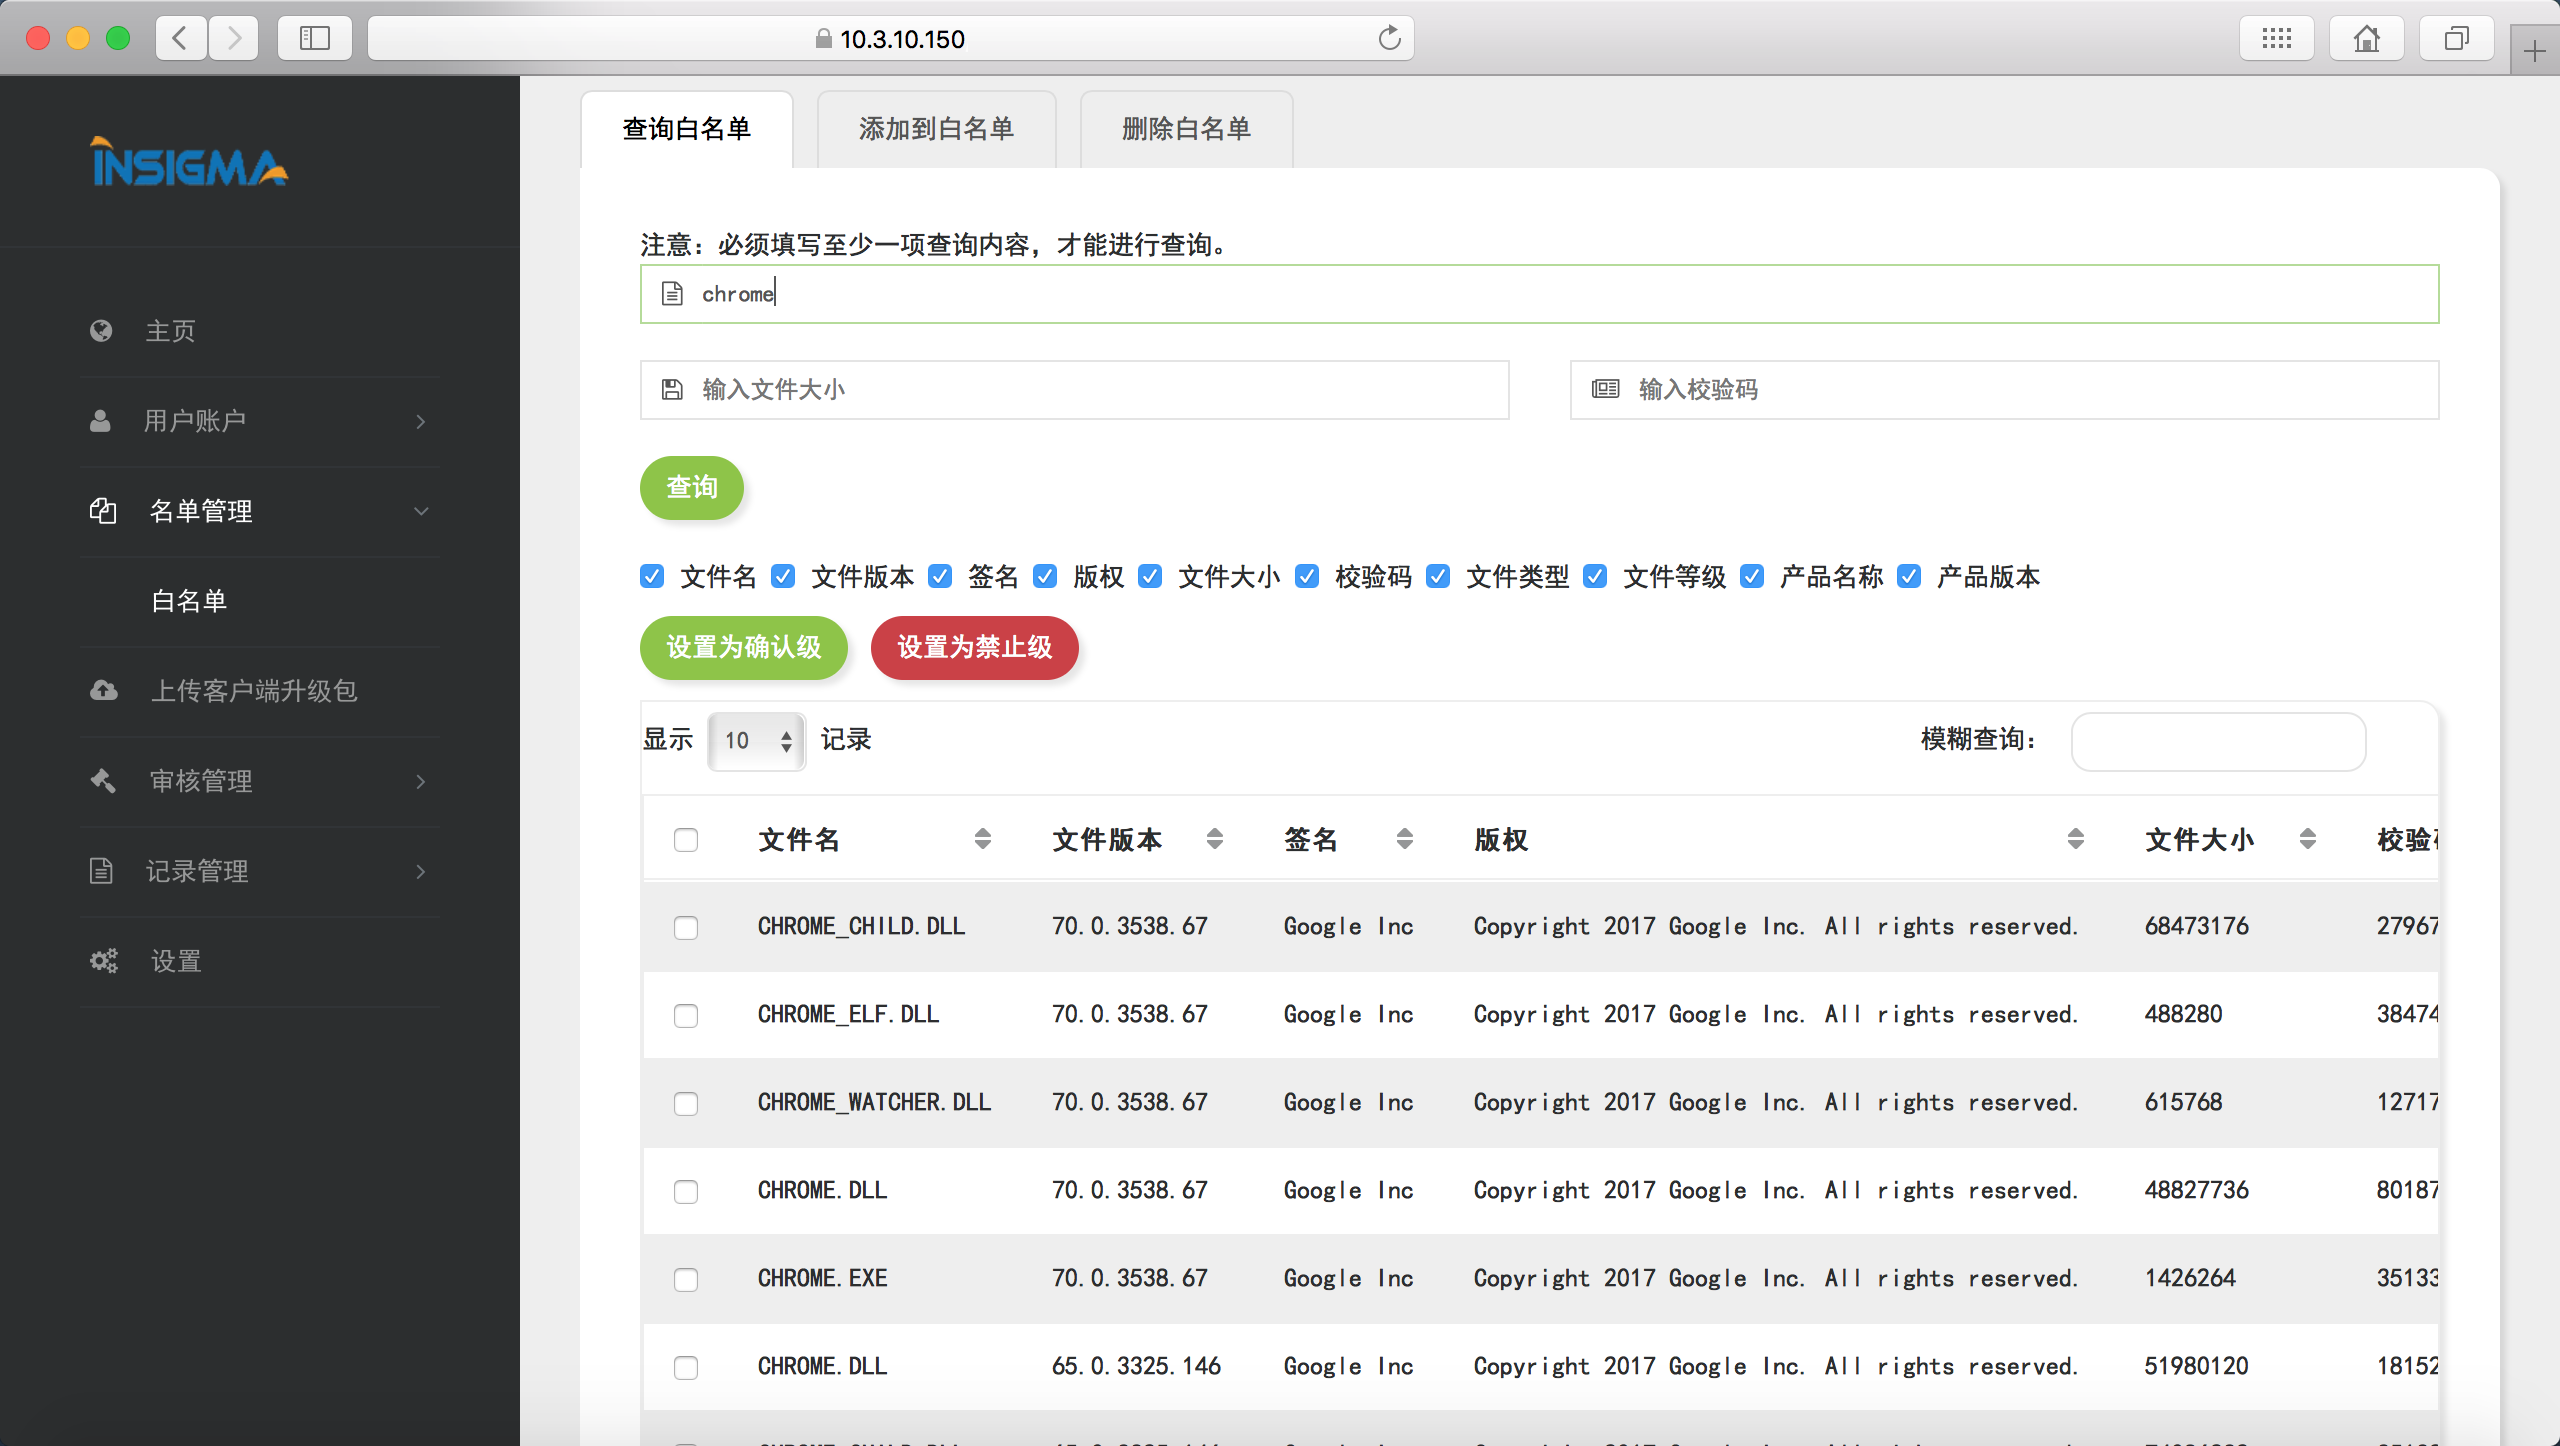This screenshot has width=2560, height=1446.
Task: Open the 删除白名单 tab
Action: coord(1186,129)
